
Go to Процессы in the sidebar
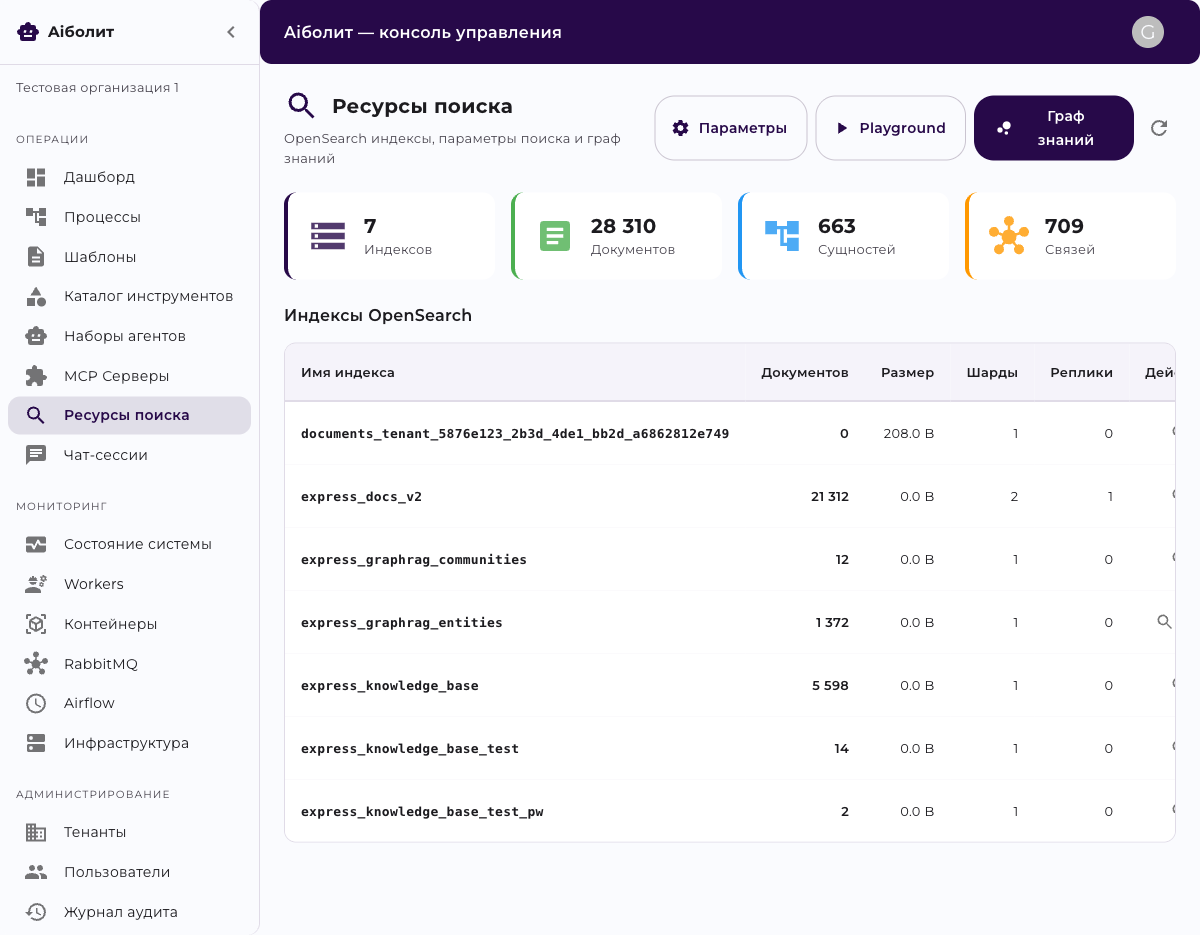click(102, 217)
